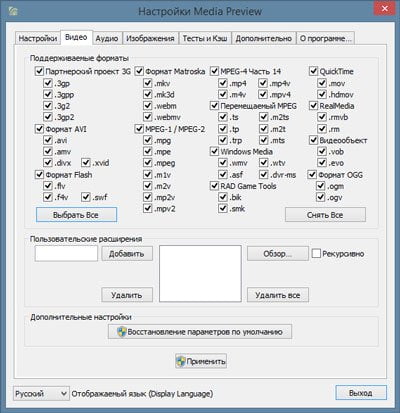Screen dimensions: 400x413
Task: Toggle the .smk checkbox
Action: pos(223,209)
